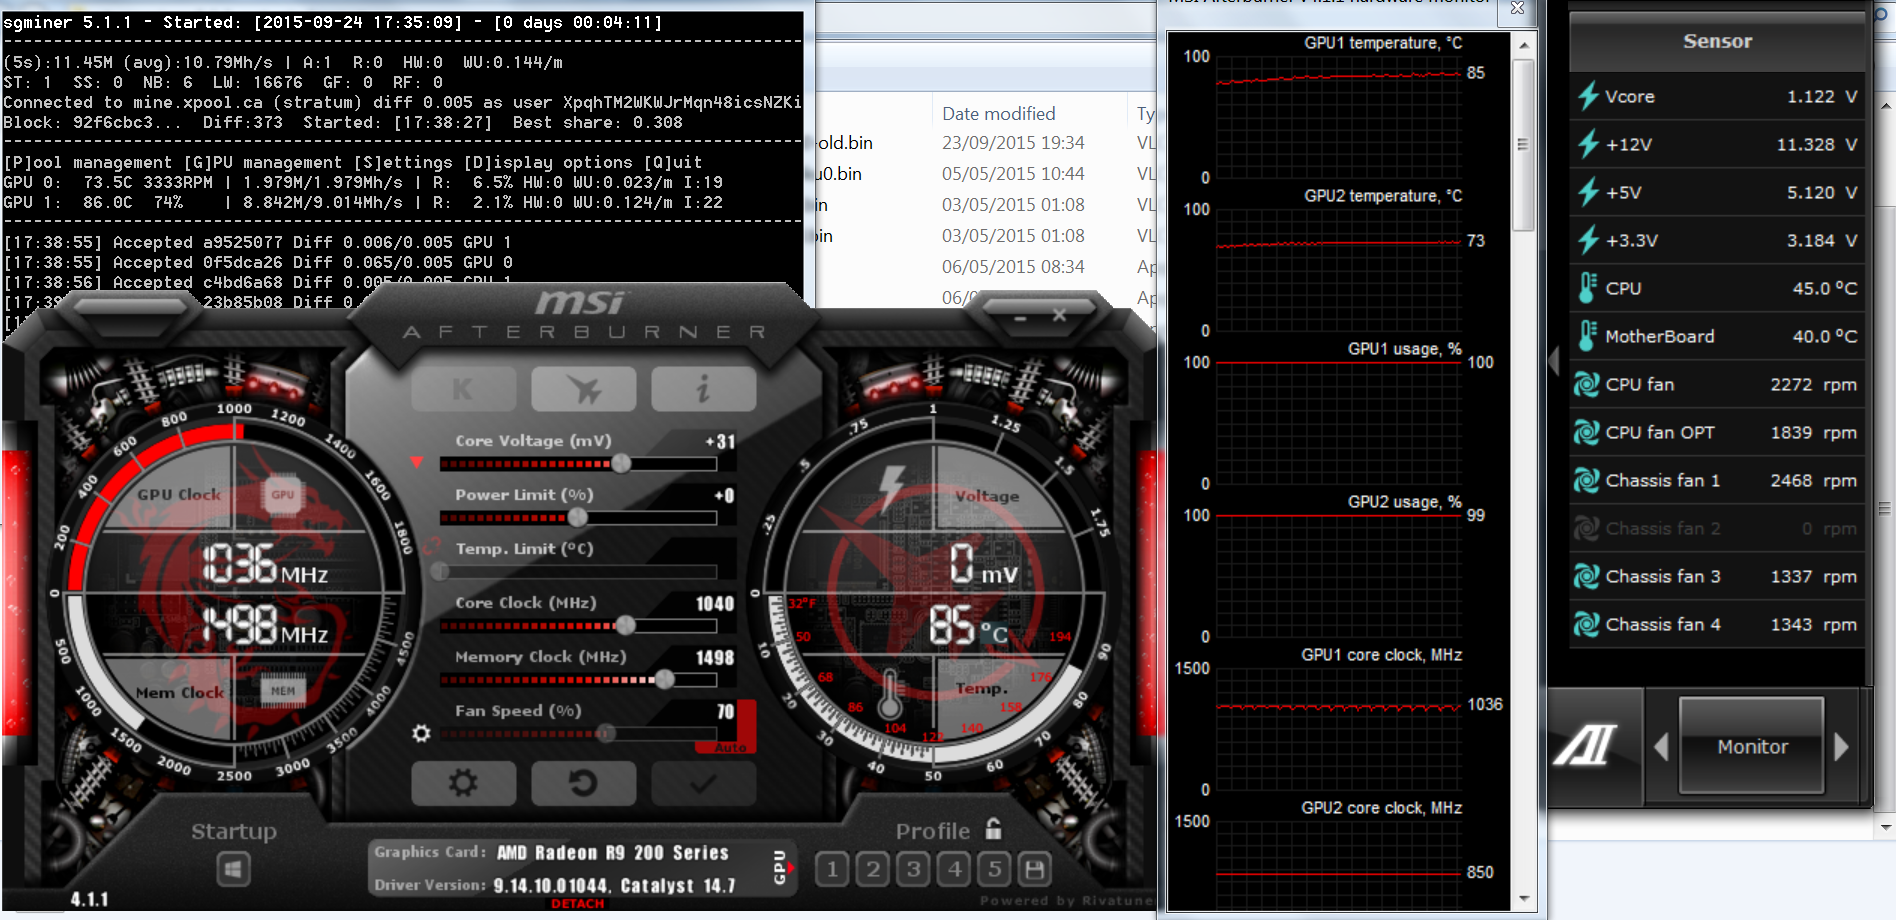1896x920 pixels.
Task: Click the +12V sensor row
Action: (1717, 144)
